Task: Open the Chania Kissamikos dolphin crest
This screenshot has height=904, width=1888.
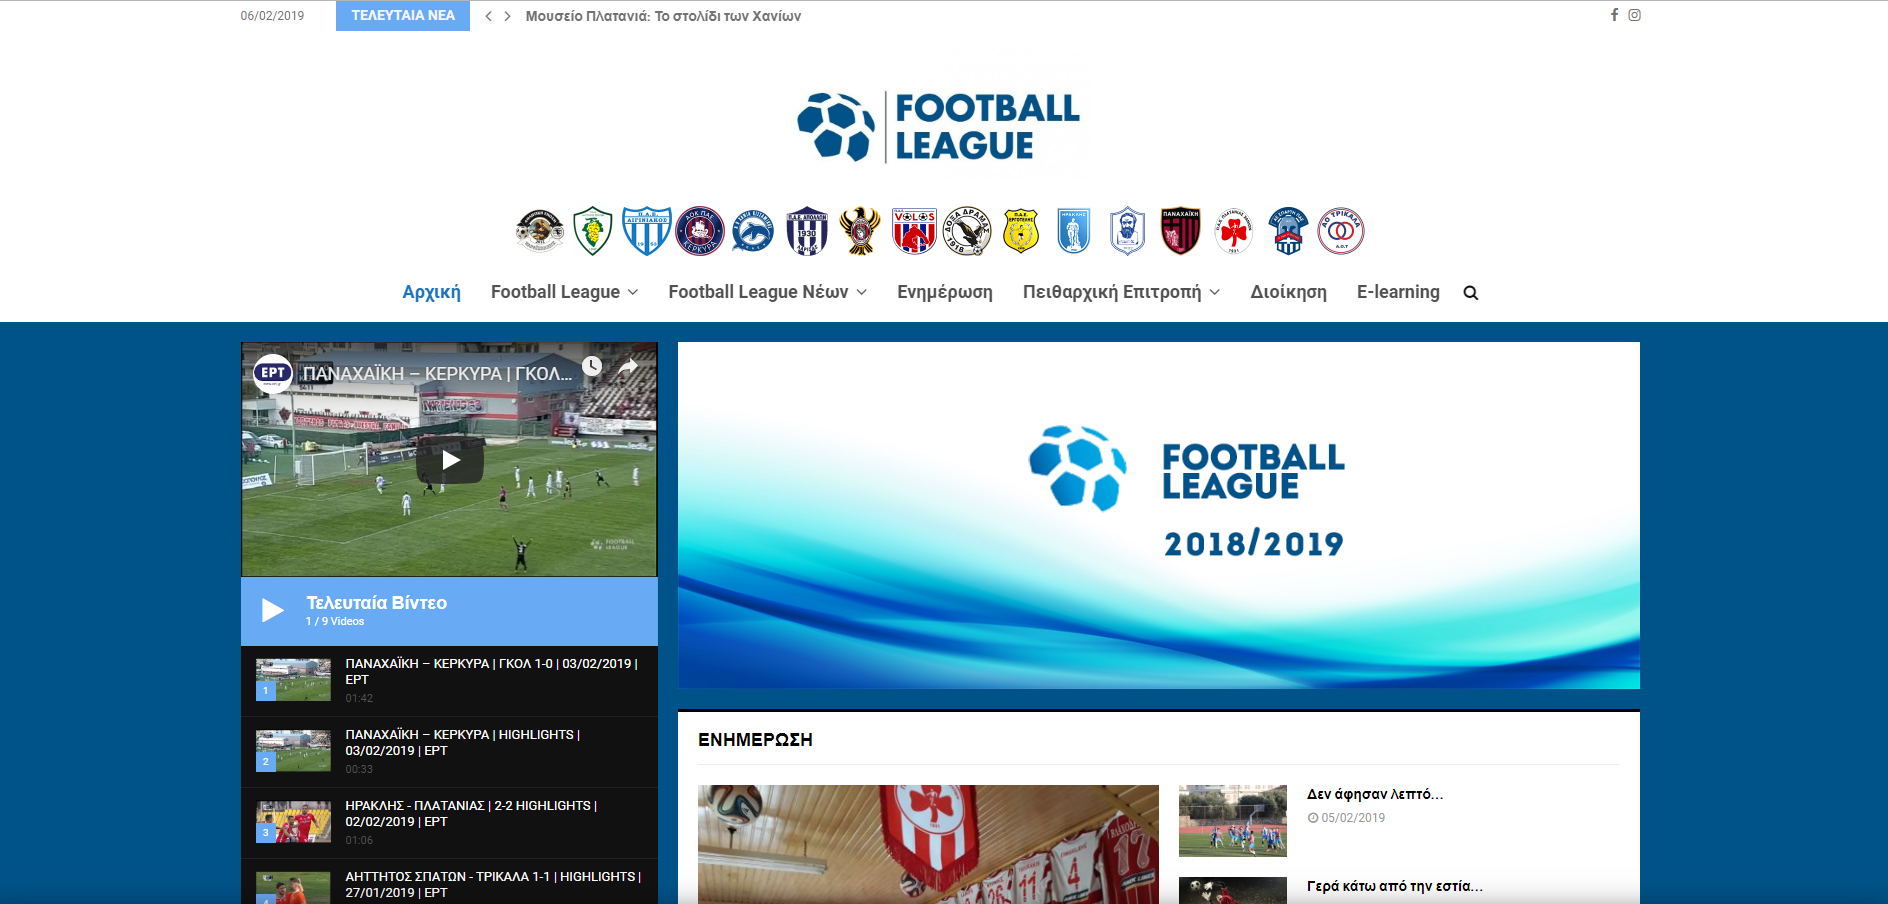Action: pyautogui.click(x=753, y=231)
